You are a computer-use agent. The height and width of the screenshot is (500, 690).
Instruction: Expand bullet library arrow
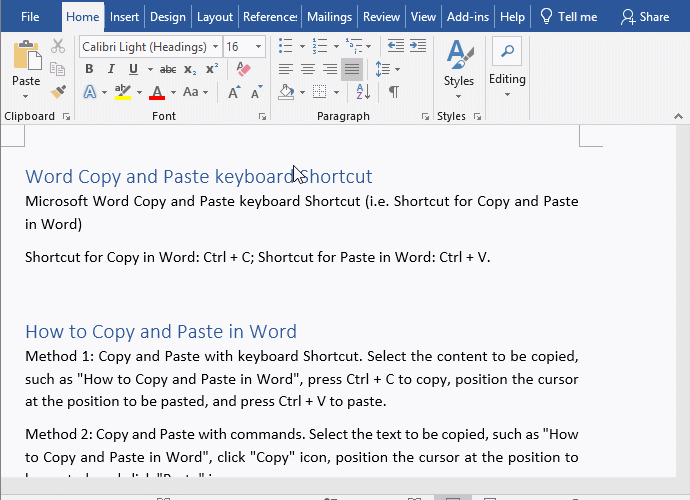[x=302, y=46]
